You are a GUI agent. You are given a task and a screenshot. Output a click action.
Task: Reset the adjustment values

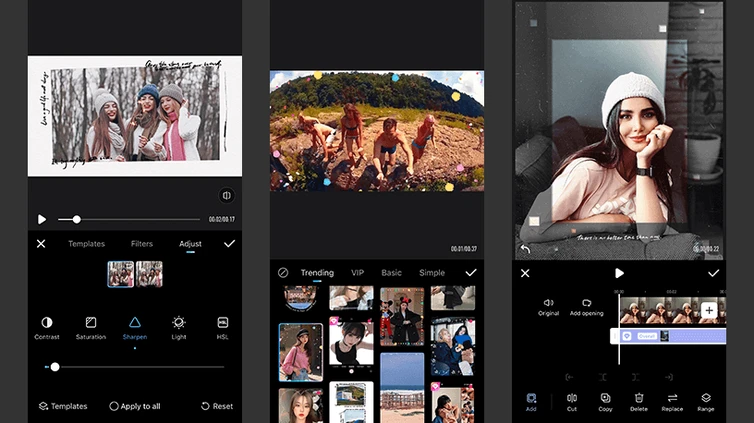(217, 406)
